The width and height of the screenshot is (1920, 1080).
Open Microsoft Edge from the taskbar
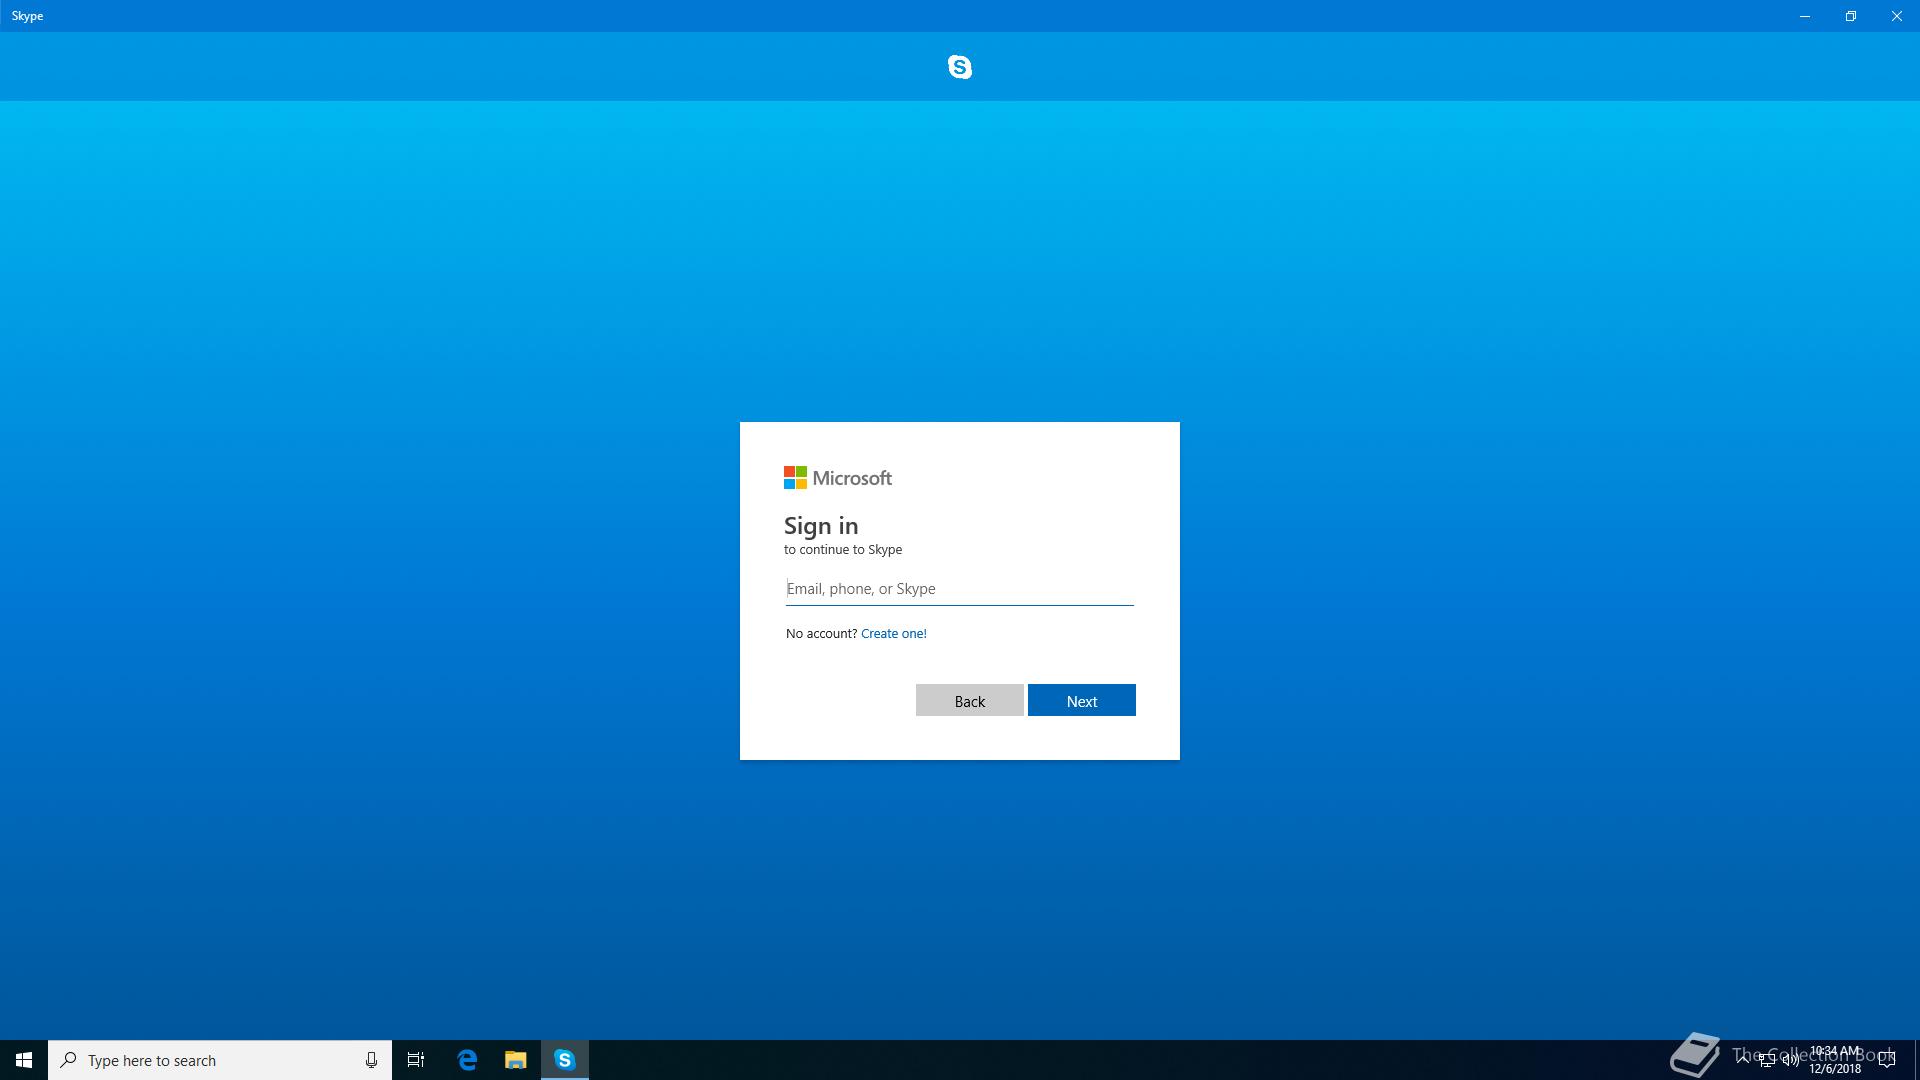click(467, 1060)
